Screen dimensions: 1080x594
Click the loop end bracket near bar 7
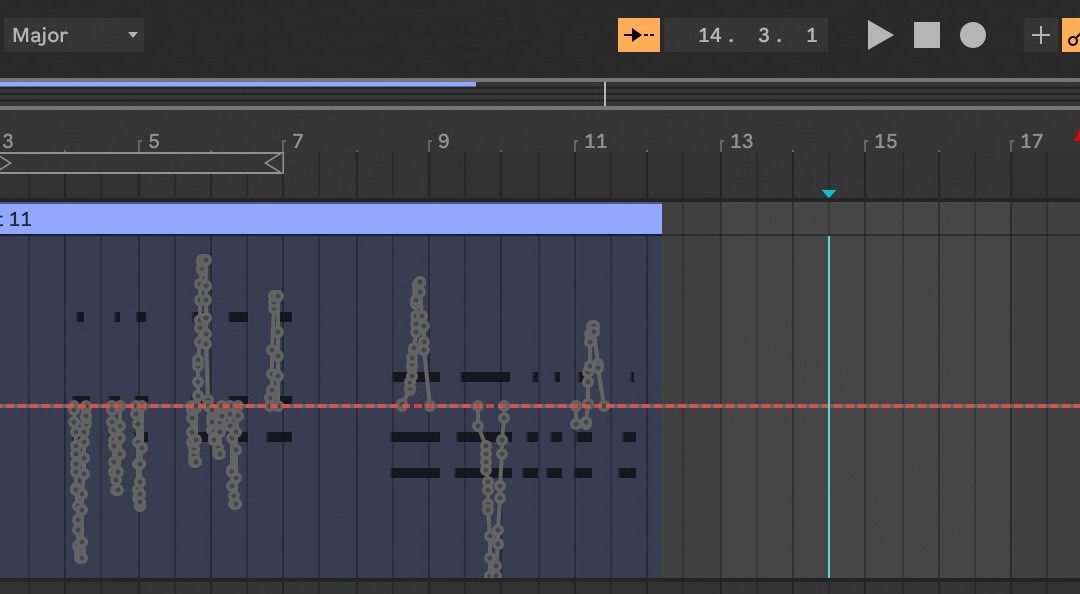[x=274, y=162]
